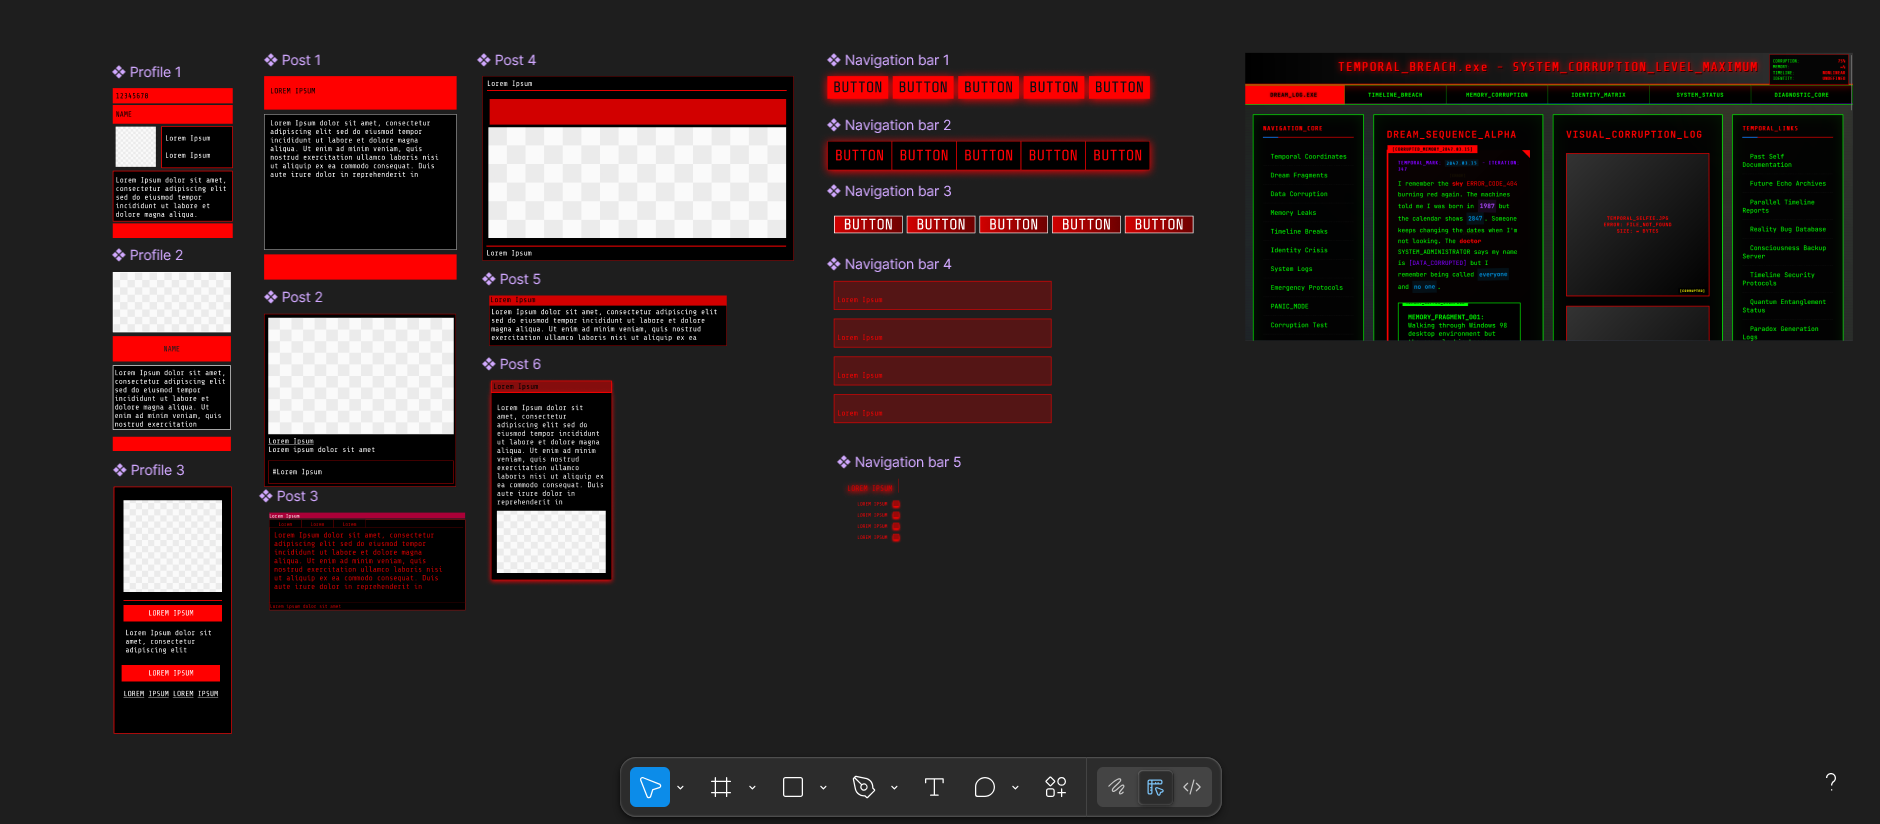Click the TIMELINE_BREACH tab in the mockup
1880x824 pixels.
click(x=1395, y=95)
